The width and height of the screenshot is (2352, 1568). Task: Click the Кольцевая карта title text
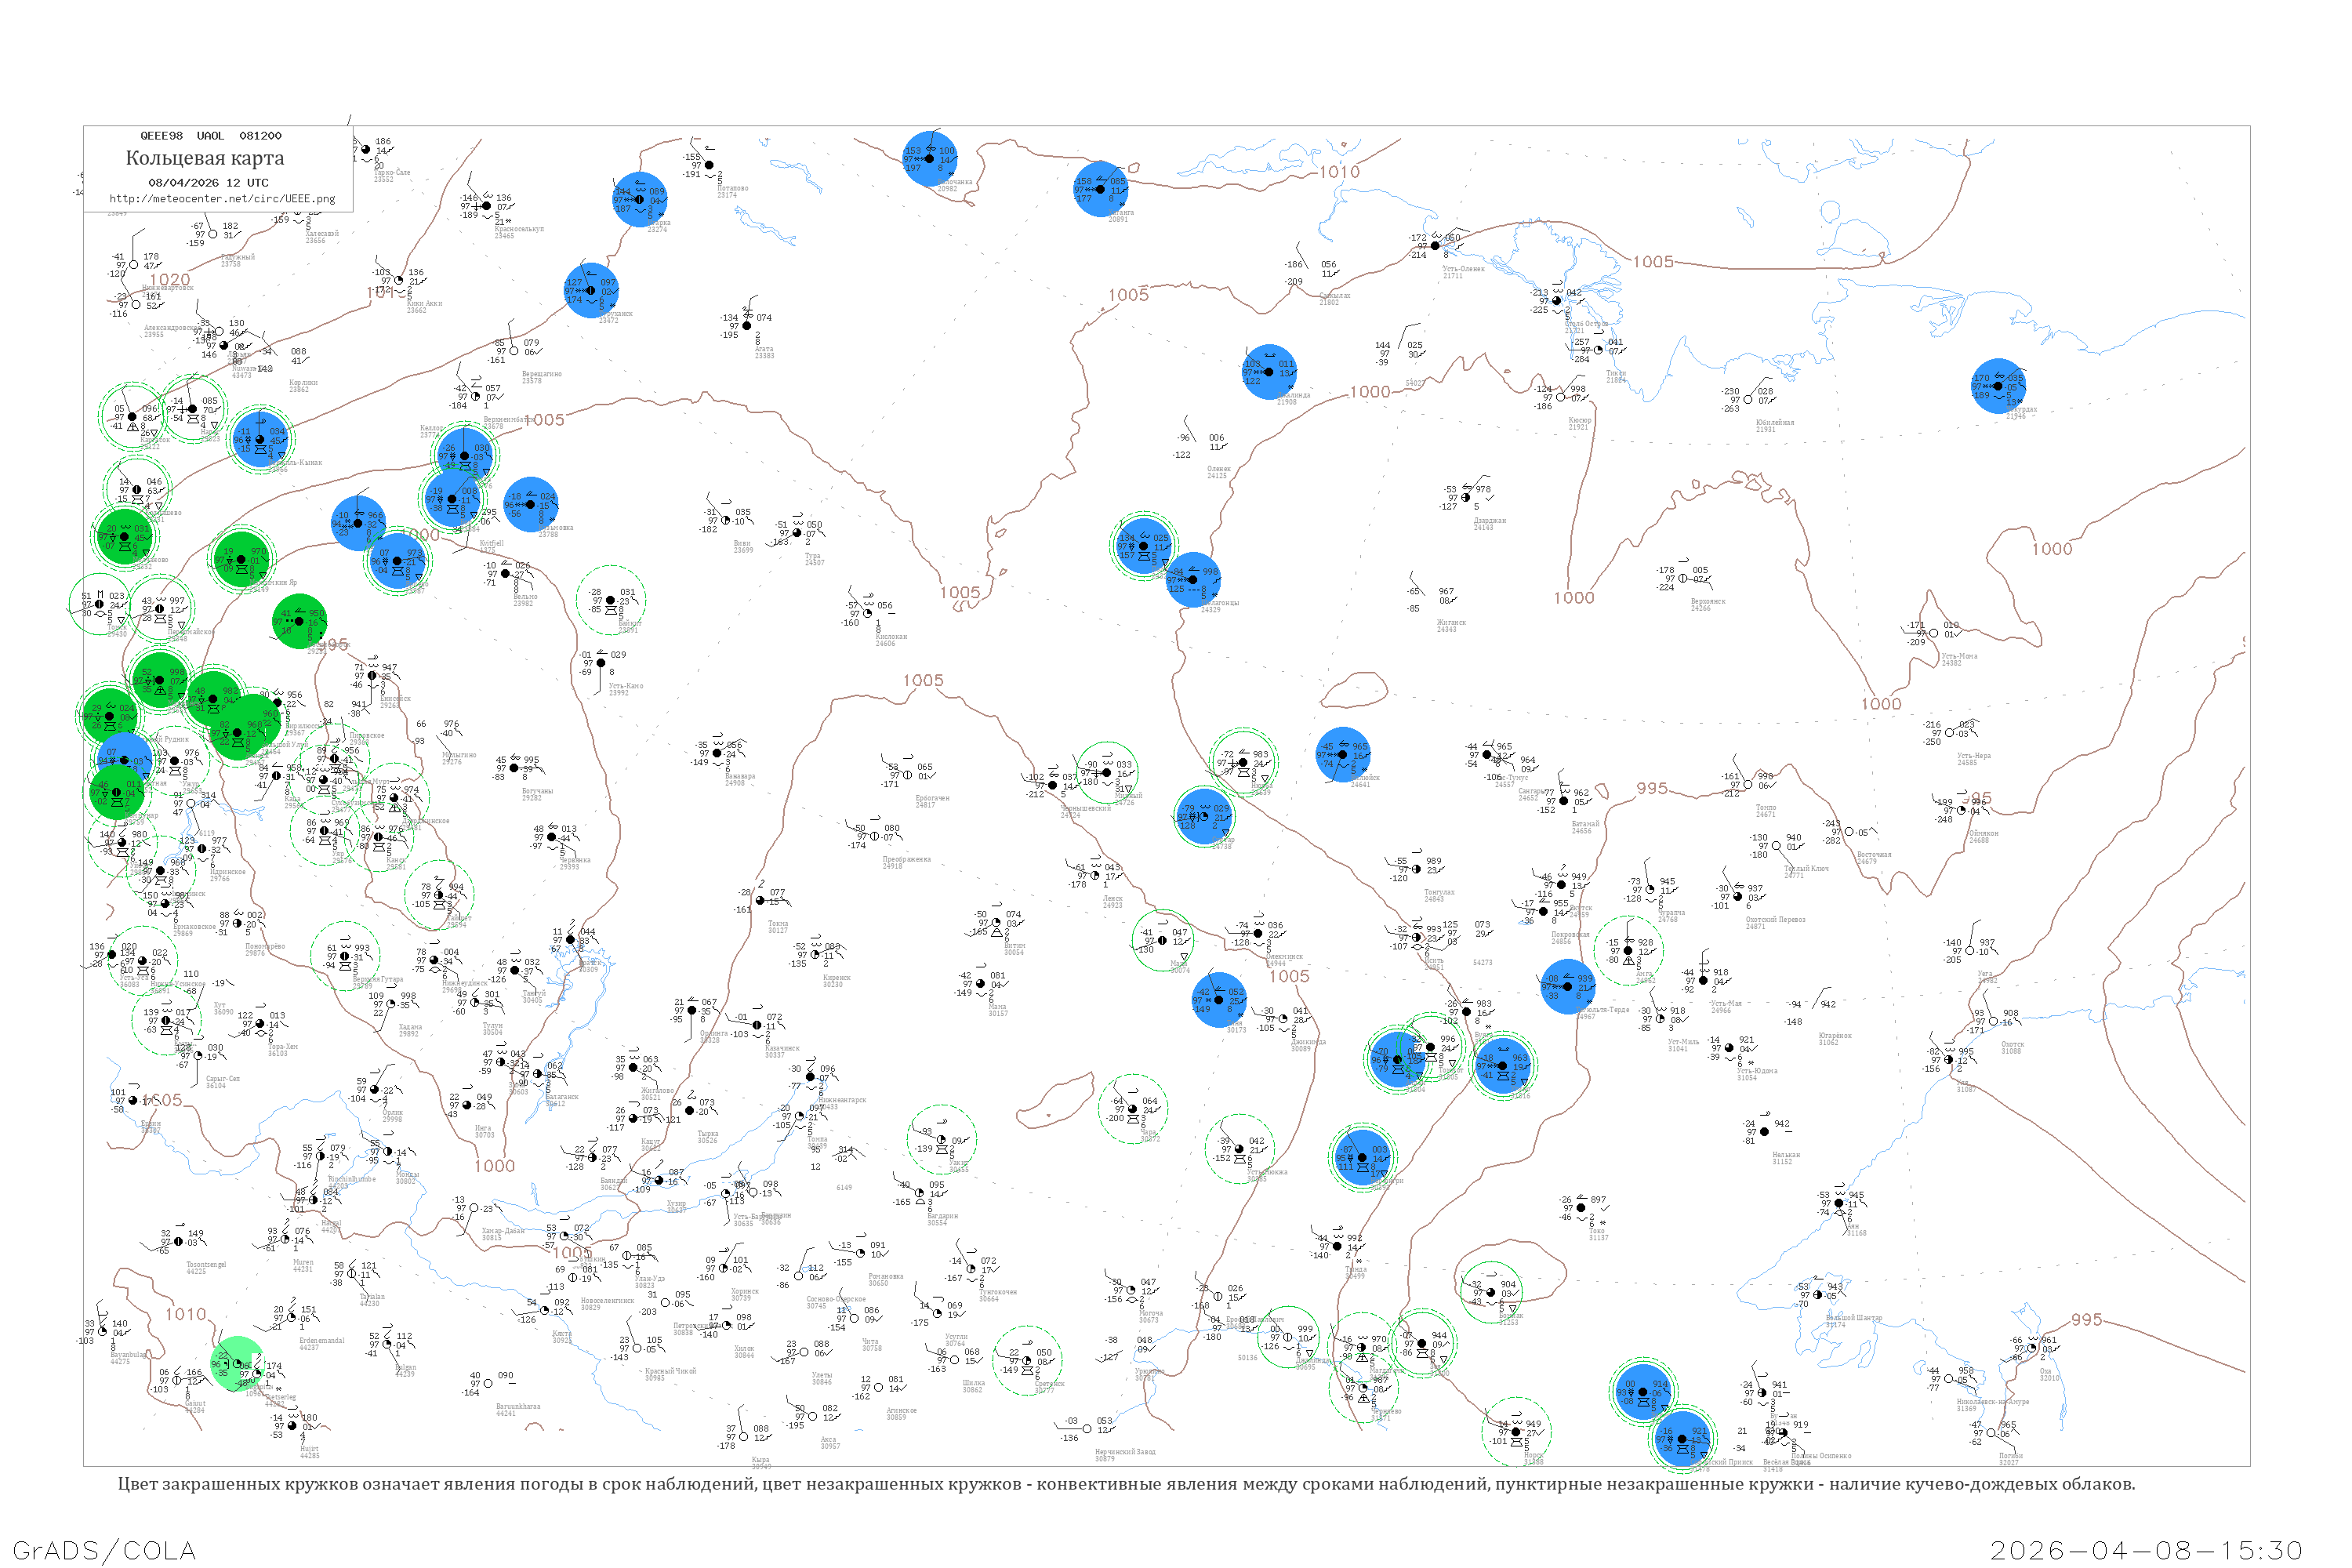(205, 158)
